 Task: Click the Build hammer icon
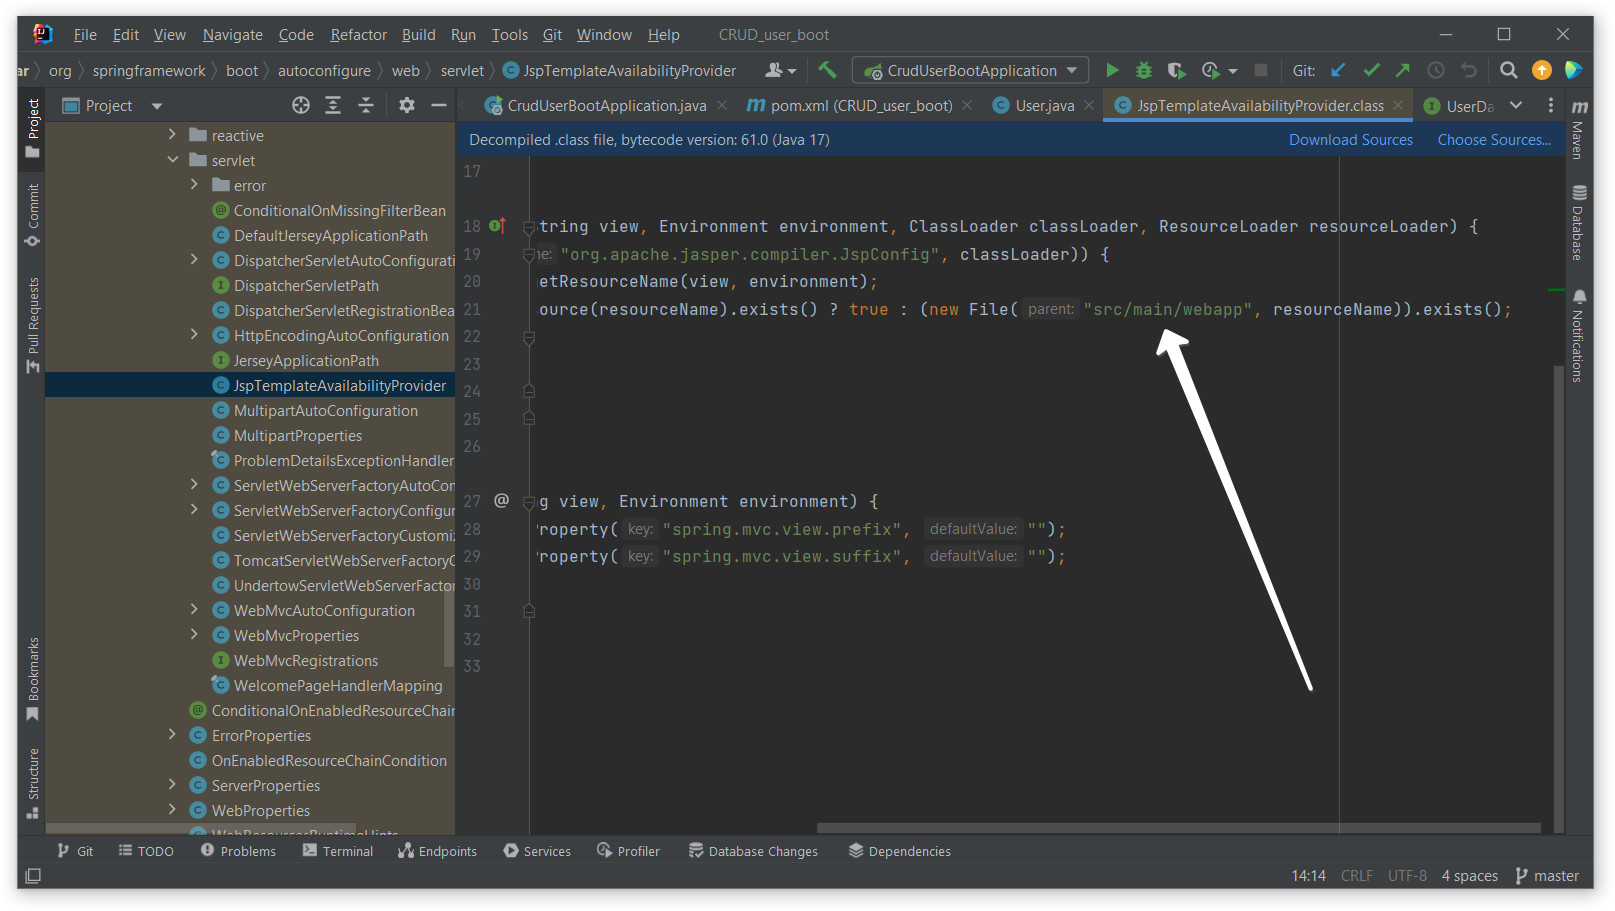click(827, 70)
